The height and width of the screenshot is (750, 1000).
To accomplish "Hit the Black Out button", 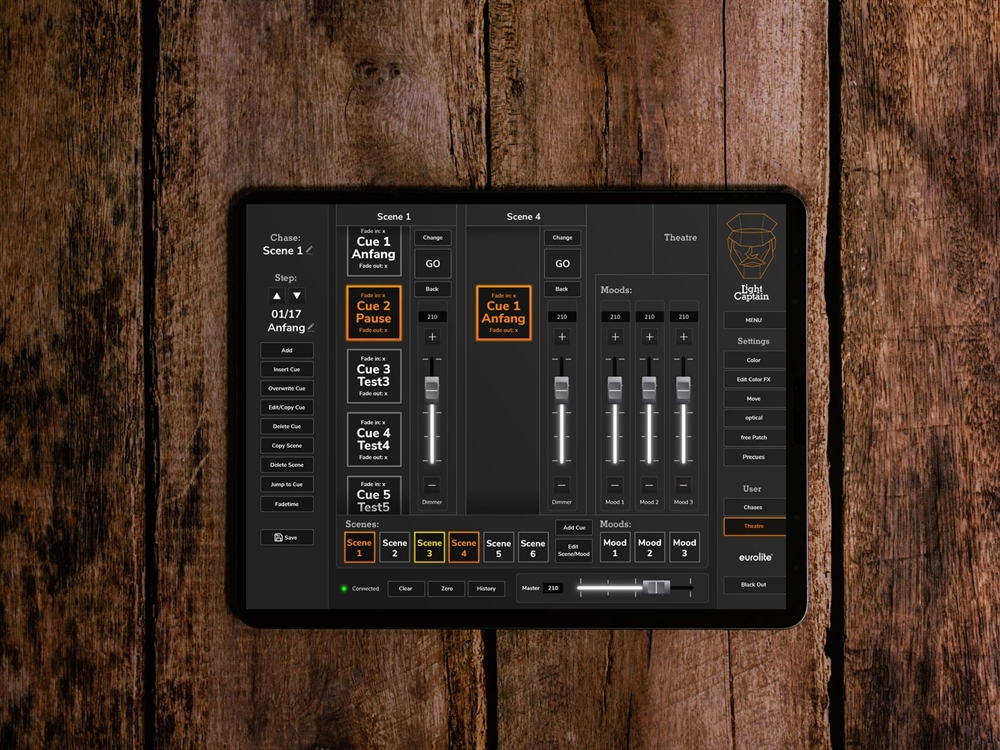I will [753, 585].
